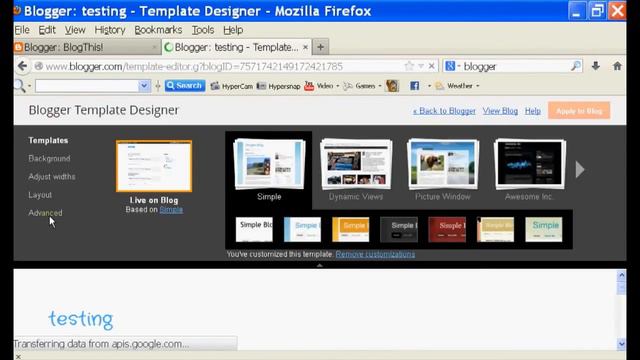Select the dark gray Simple variant swatch

[x=399, y=229]
